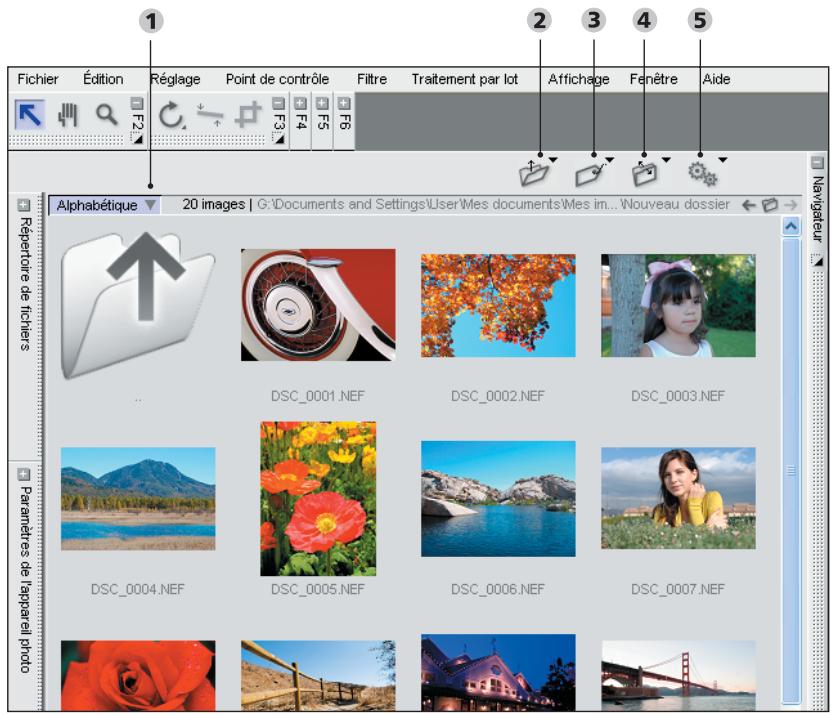Select the Hand pan tool
This screenshot has height=715, width=835.
tap(68, 115)
